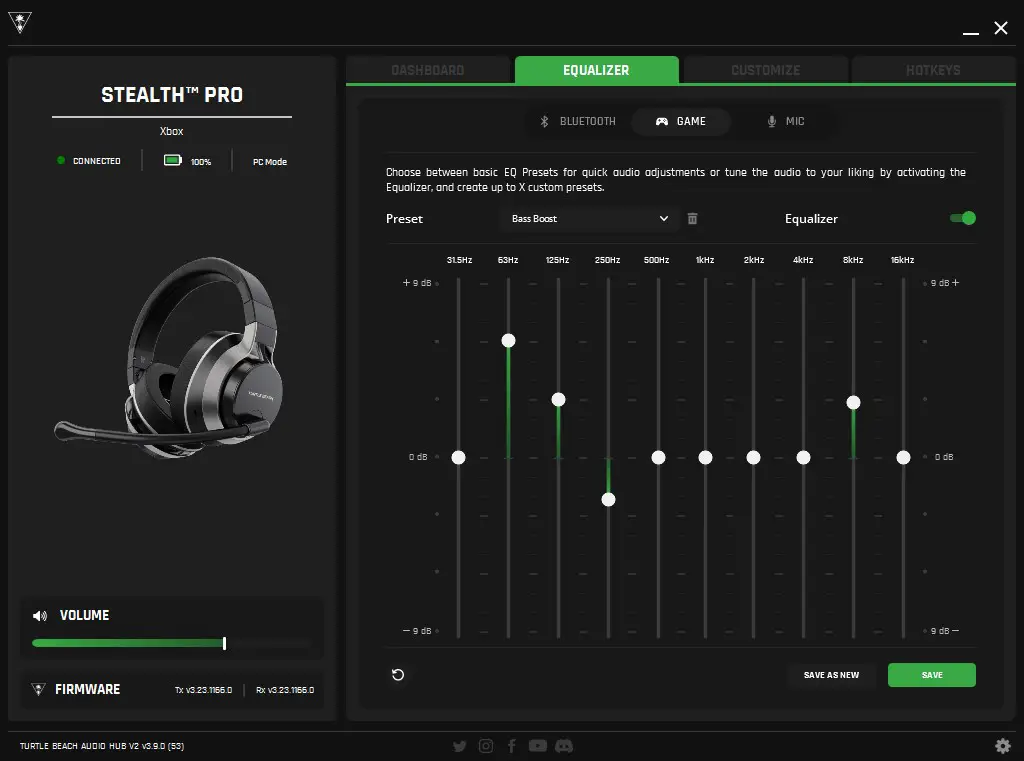
Task: Open the Discord link in the footer
Action: [x=564, y=746]
